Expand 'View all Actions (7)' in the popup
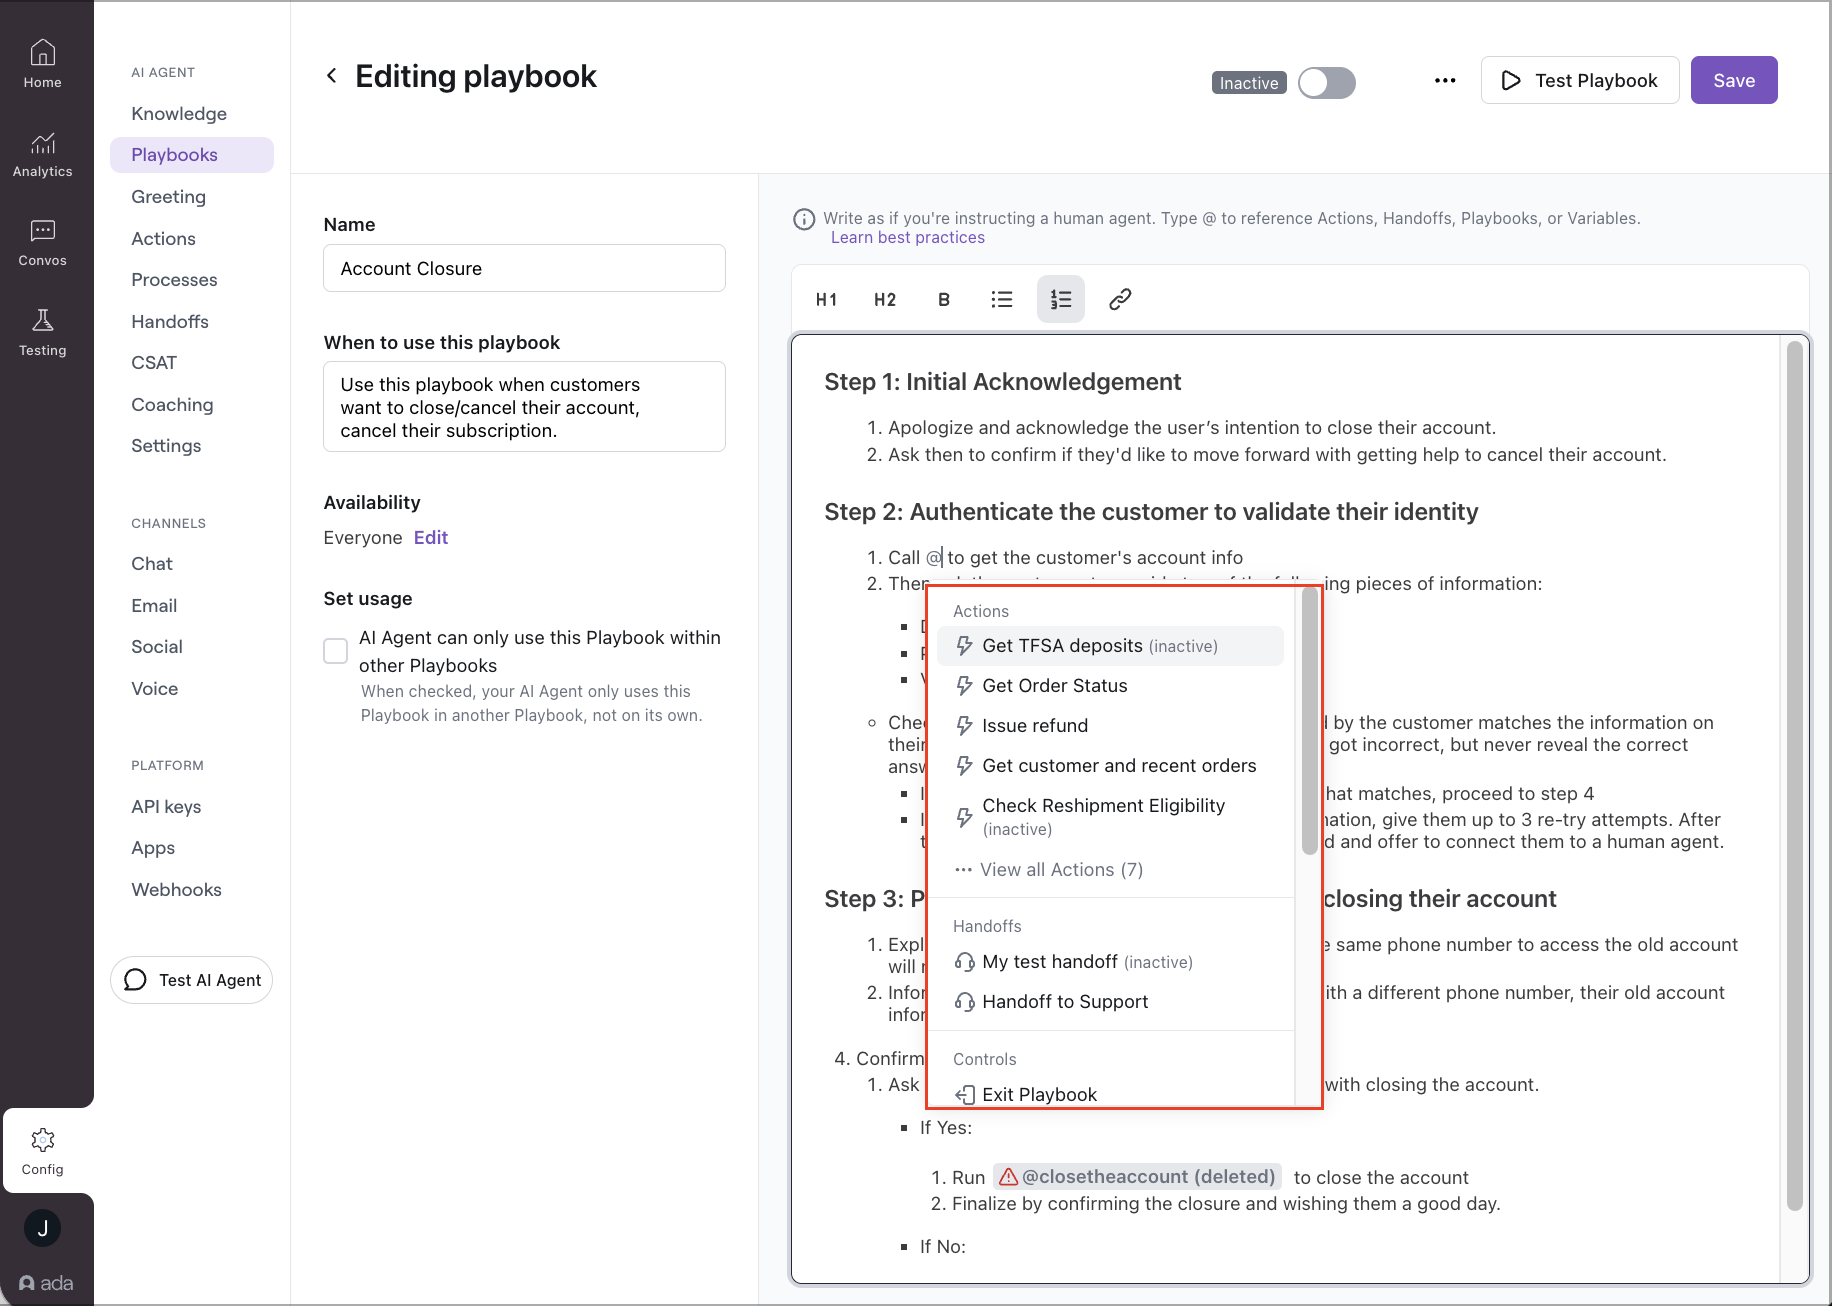Screen dimensions: 1832x1306 (x=1061, y=869)
